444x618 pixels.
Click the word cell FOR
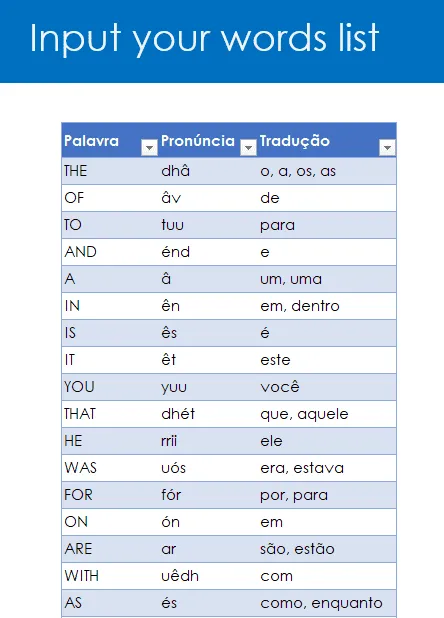click(x=110, y=495)
